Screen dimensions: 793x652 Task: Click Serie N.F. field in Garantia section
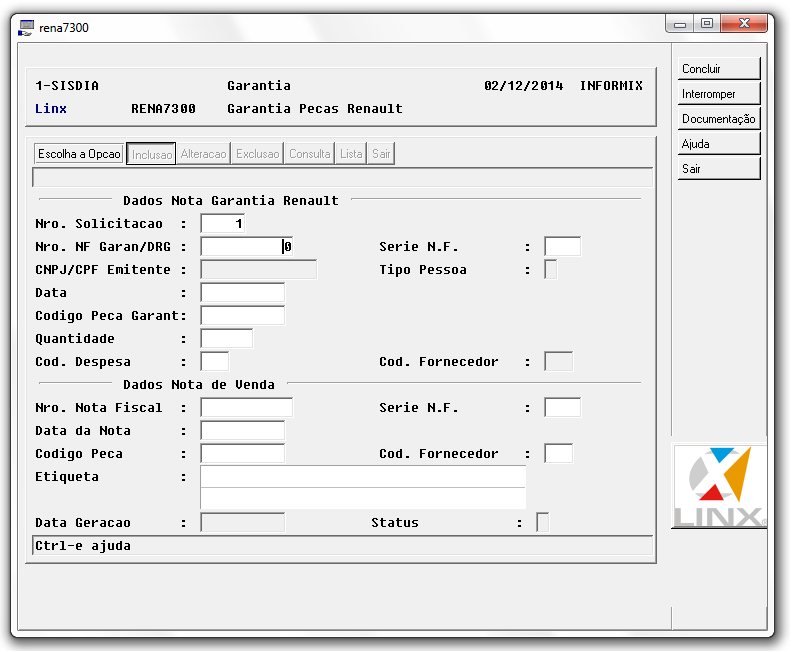tap(562, 247)
